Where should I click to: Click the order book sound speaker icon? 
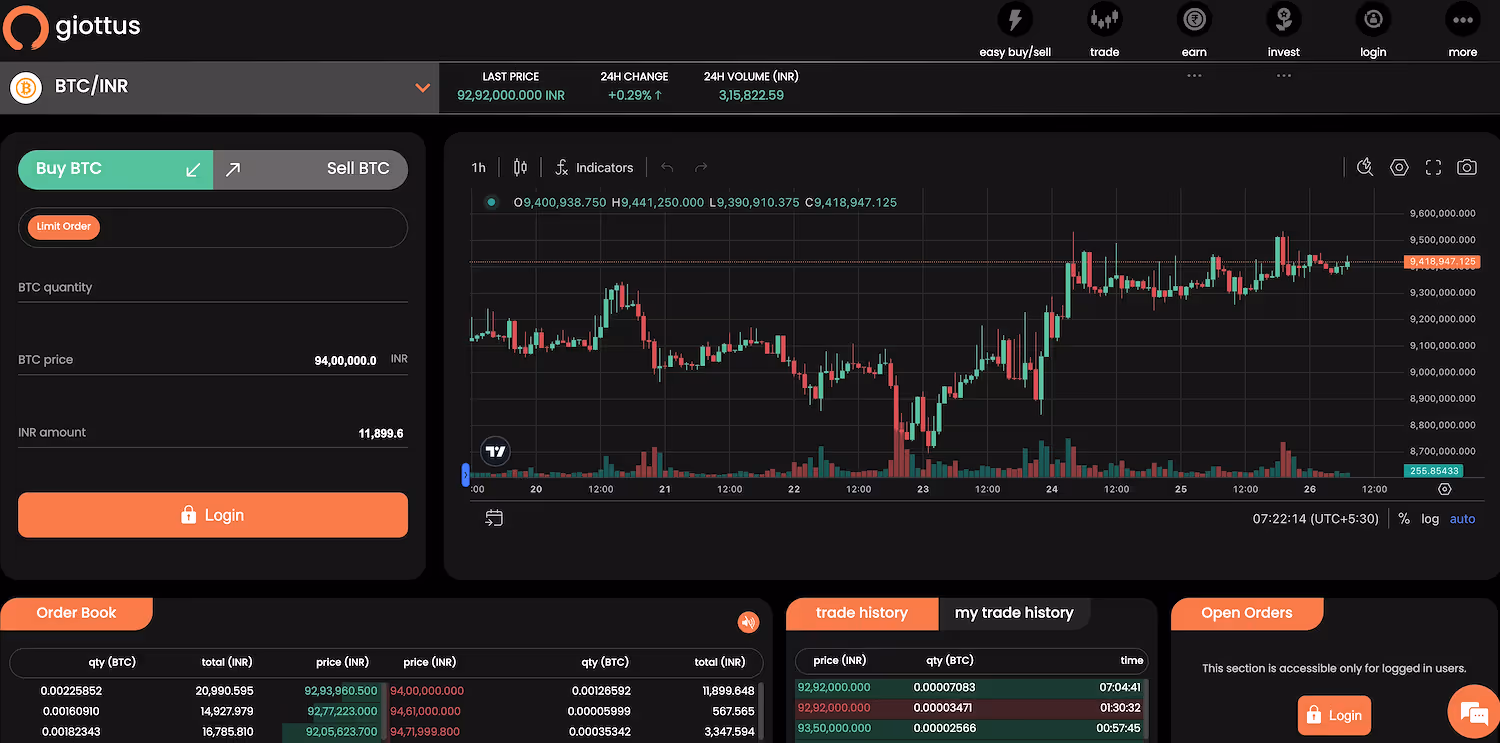pyautogui.click(x=748, y=622)
